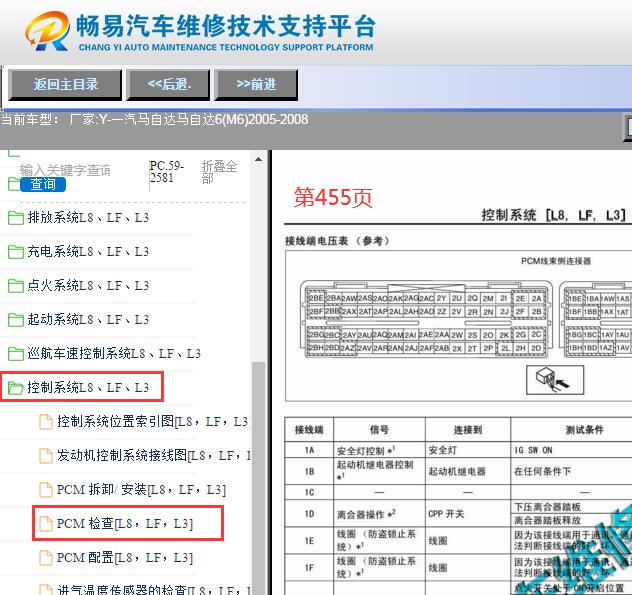Screen dimensions: 632x595
Task: Click the 信号 column header
Action: (379, 430)
